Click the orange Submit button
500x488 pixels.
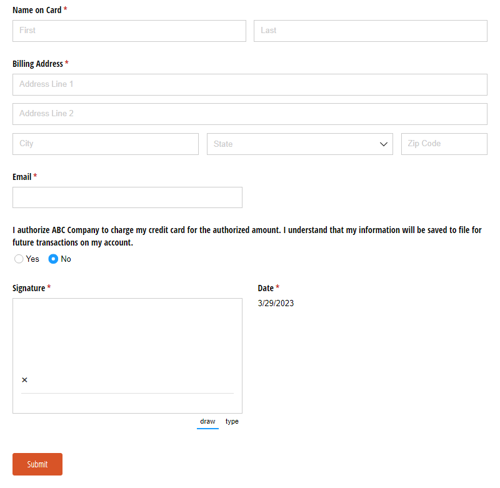click(x=37, y=464)
